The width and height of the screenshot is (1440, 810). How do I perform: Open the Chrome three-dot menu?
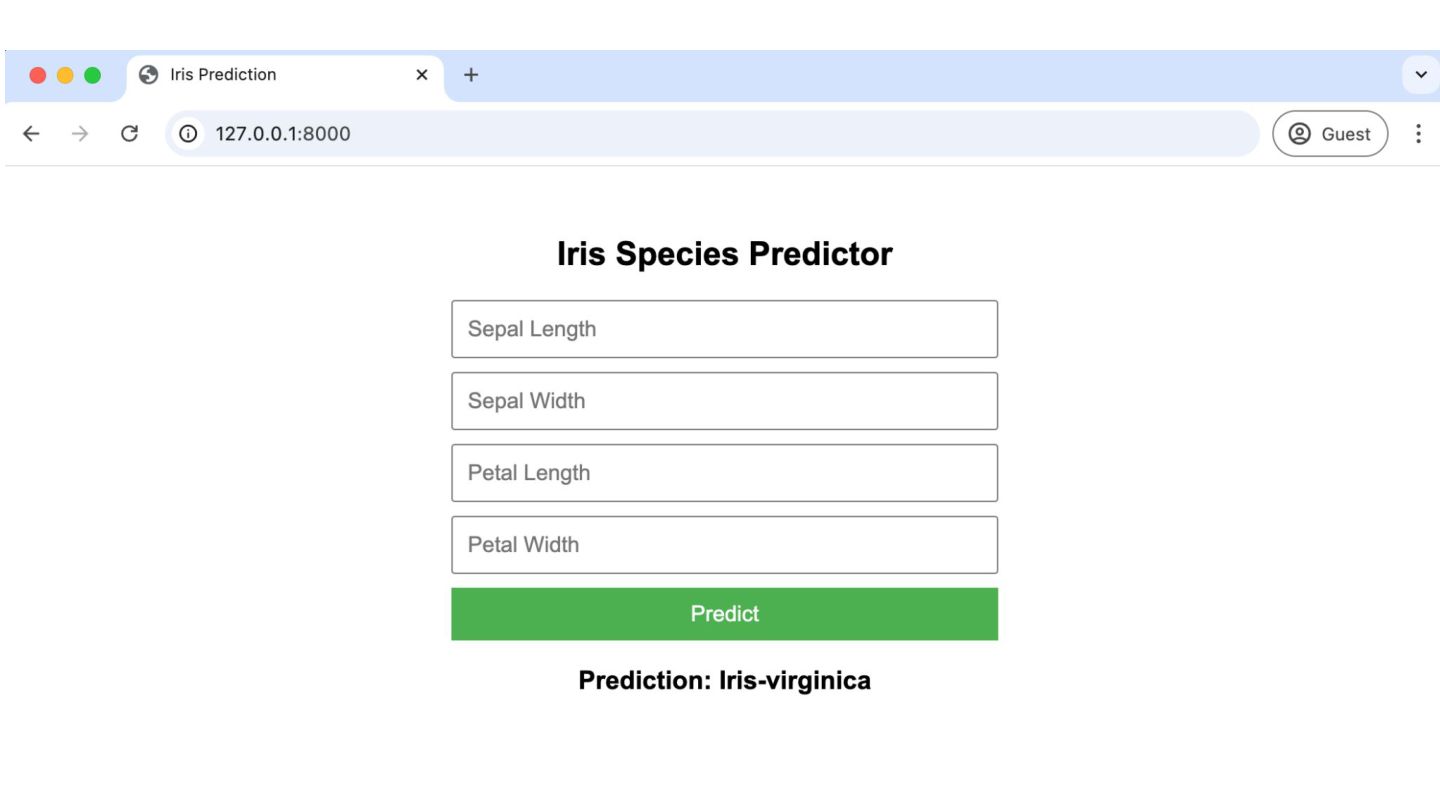pyautogui.click(x=1417, y=134)
